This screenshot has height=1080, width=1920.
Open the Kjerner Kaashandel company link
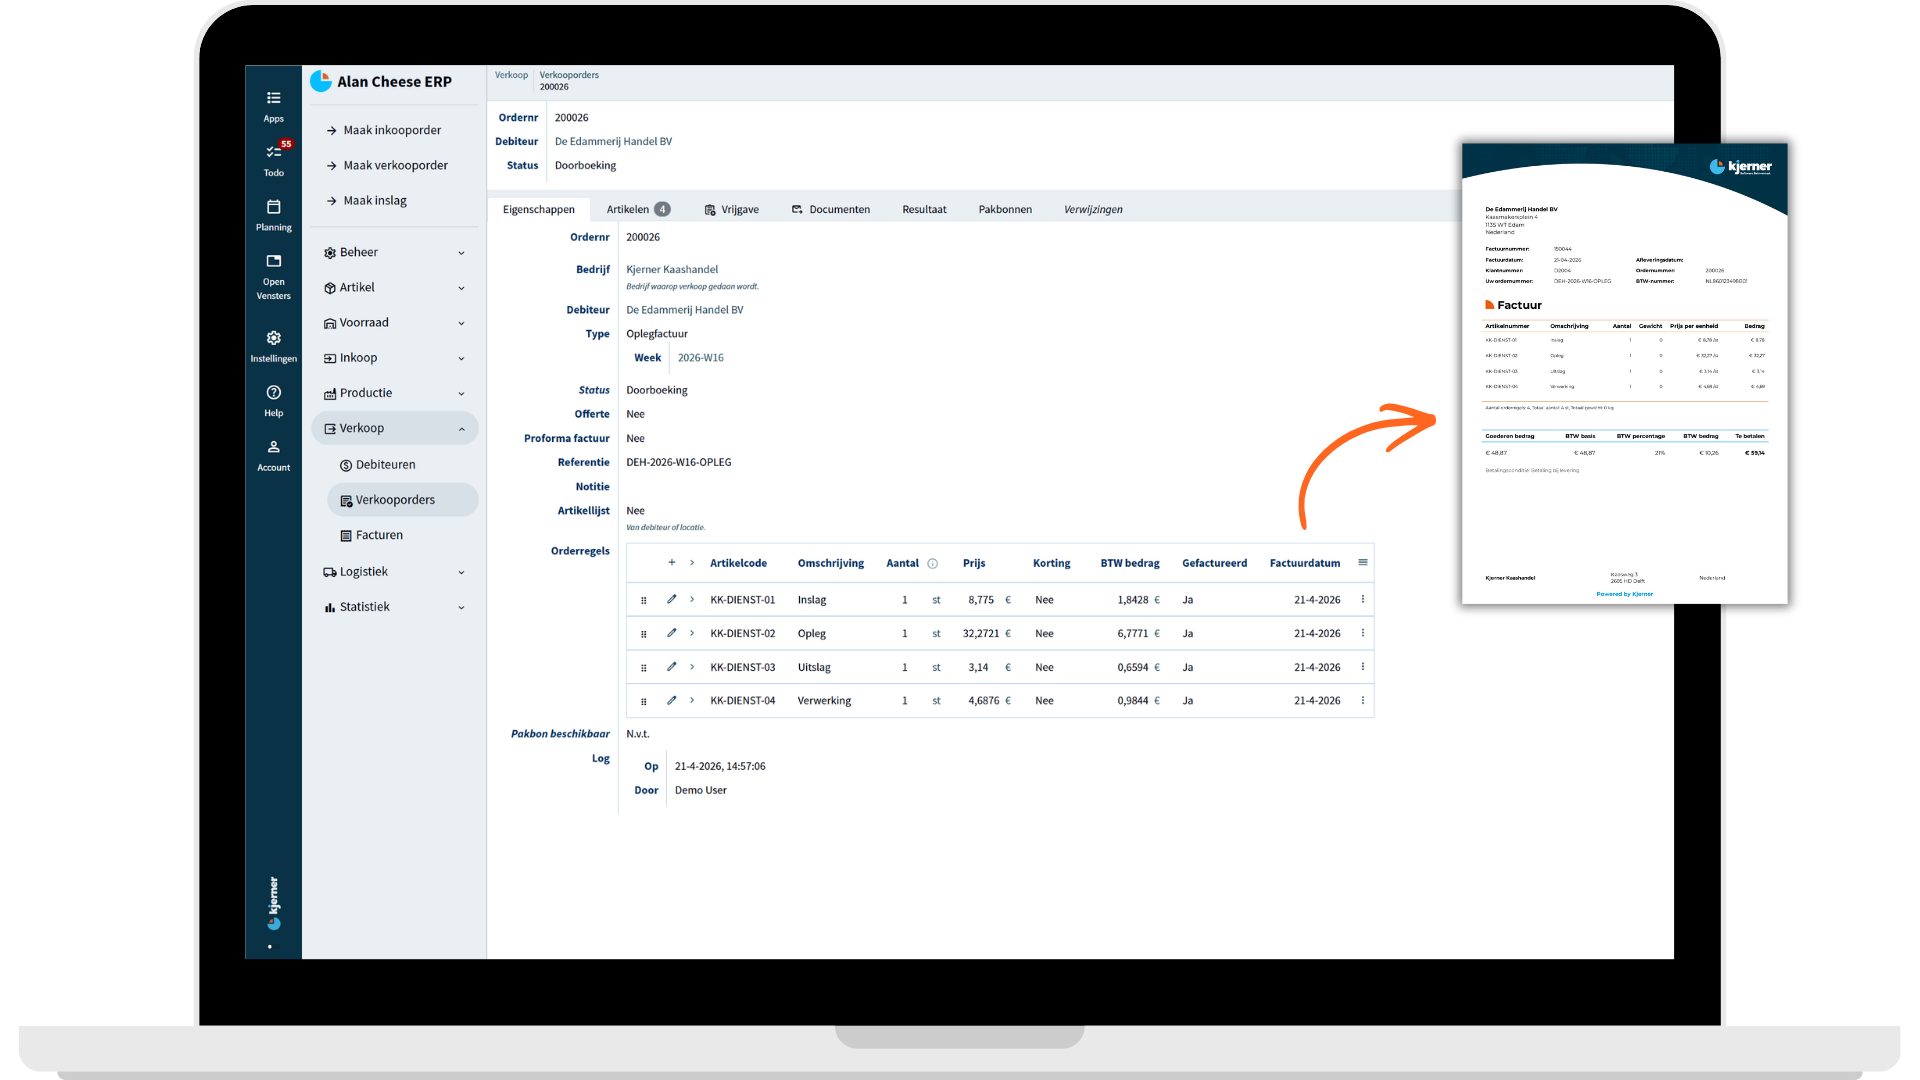click(672, 270)
